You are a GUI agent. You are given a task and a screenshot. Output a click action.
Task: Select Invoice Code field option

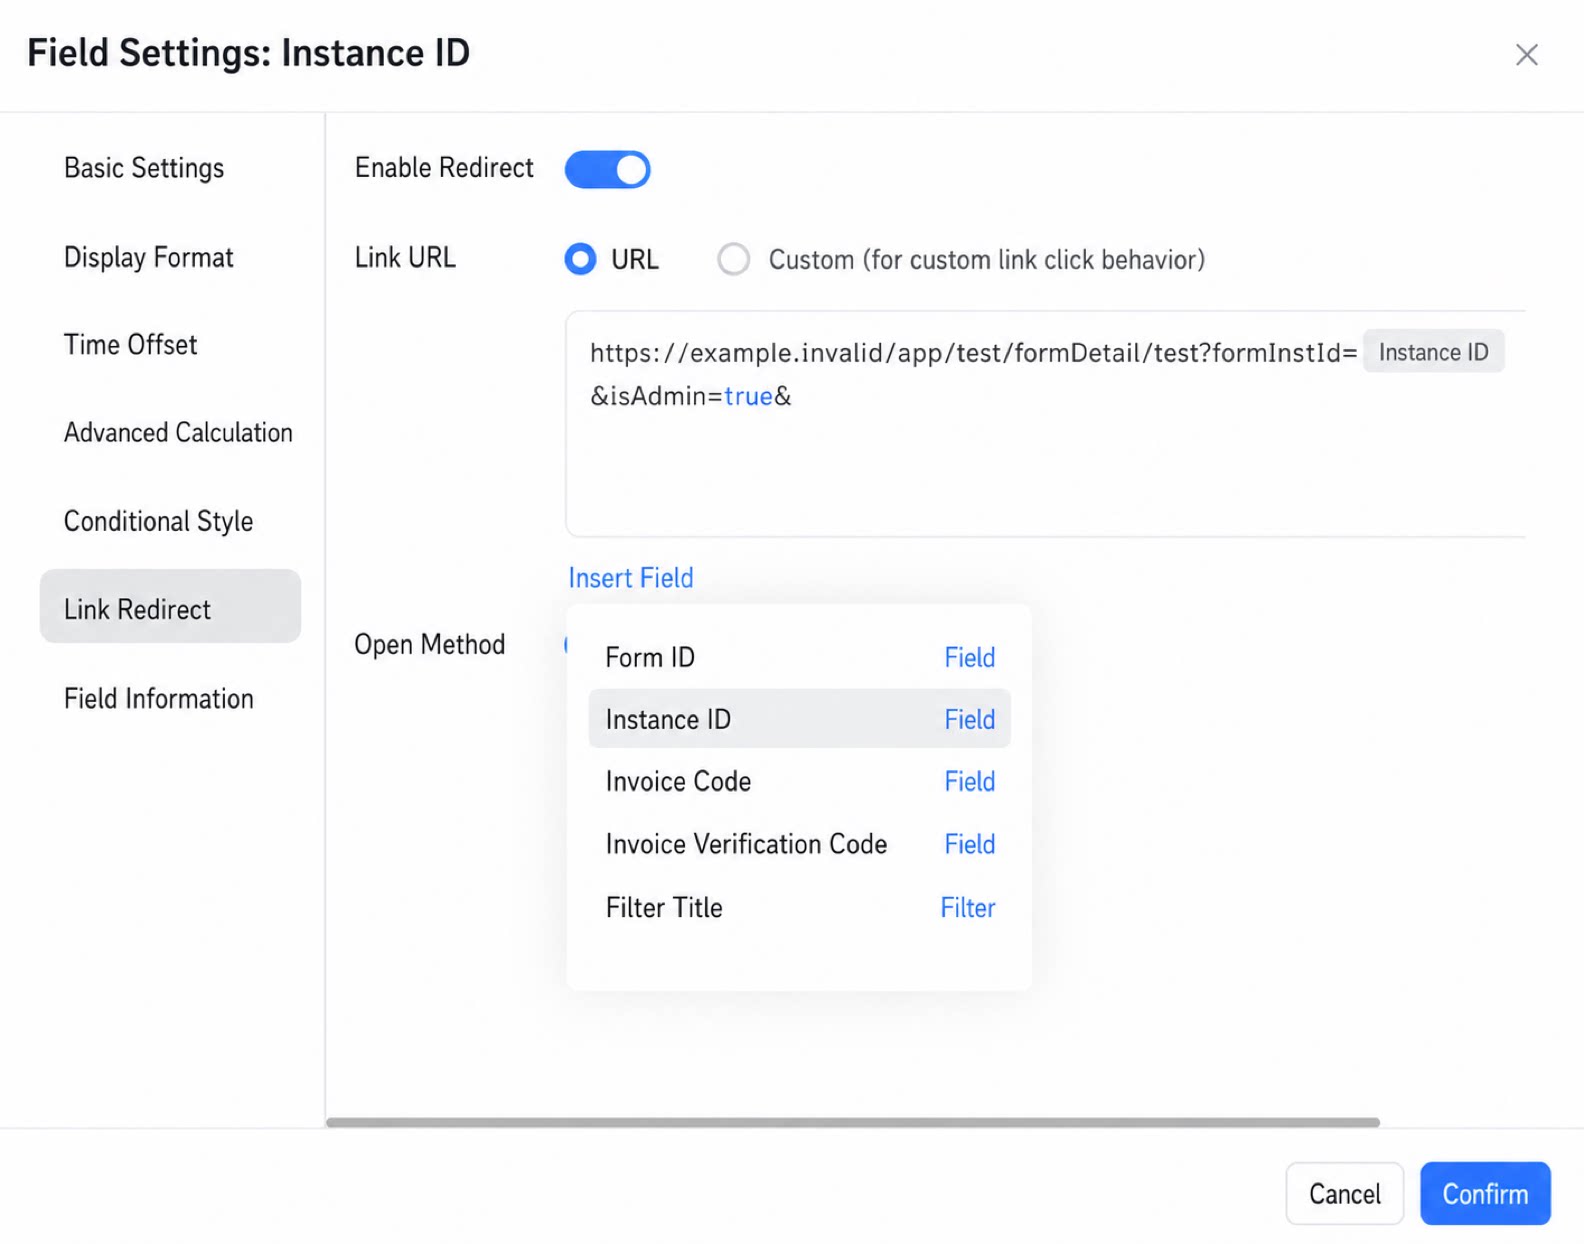tap(799, 781)
